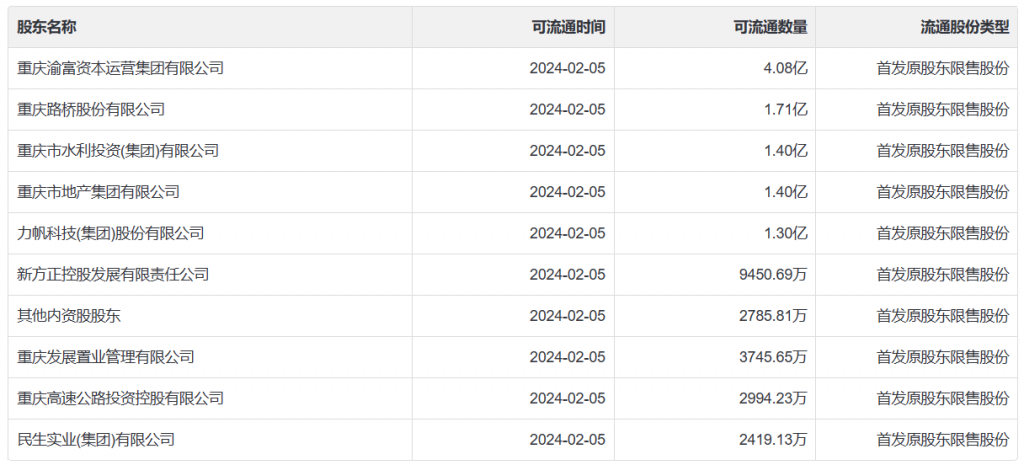The image size is (1024, 465).
Task: Click 新方正控股发展有限责任公司 shareholder name
Action: [113, 274]
